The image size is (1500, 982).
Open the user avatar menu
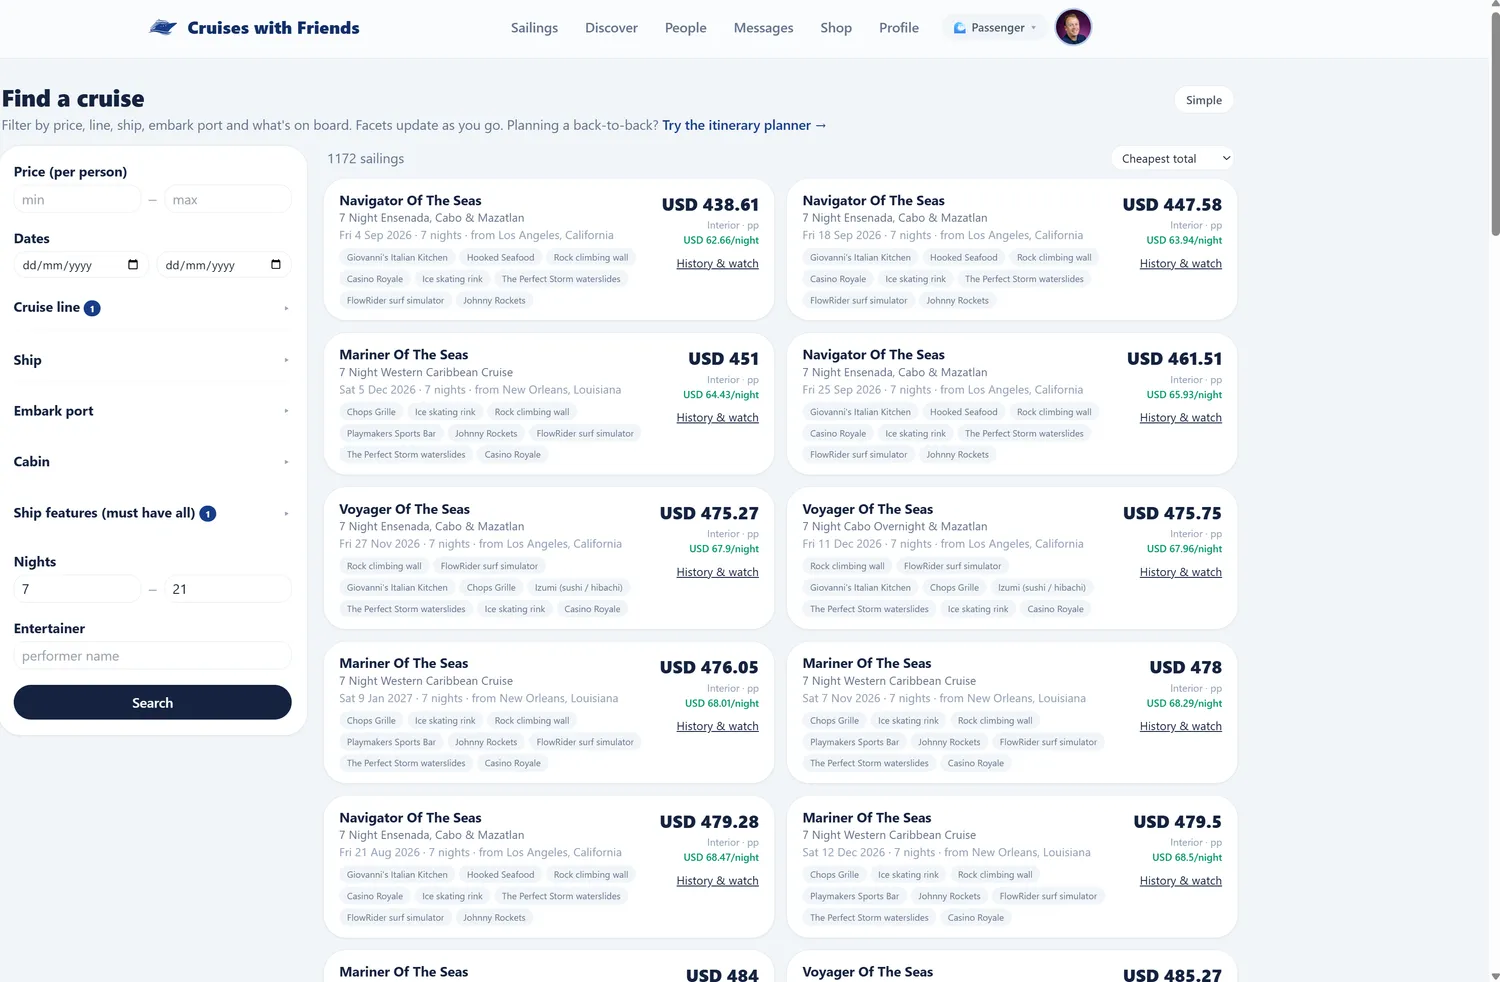point(1073,28)
